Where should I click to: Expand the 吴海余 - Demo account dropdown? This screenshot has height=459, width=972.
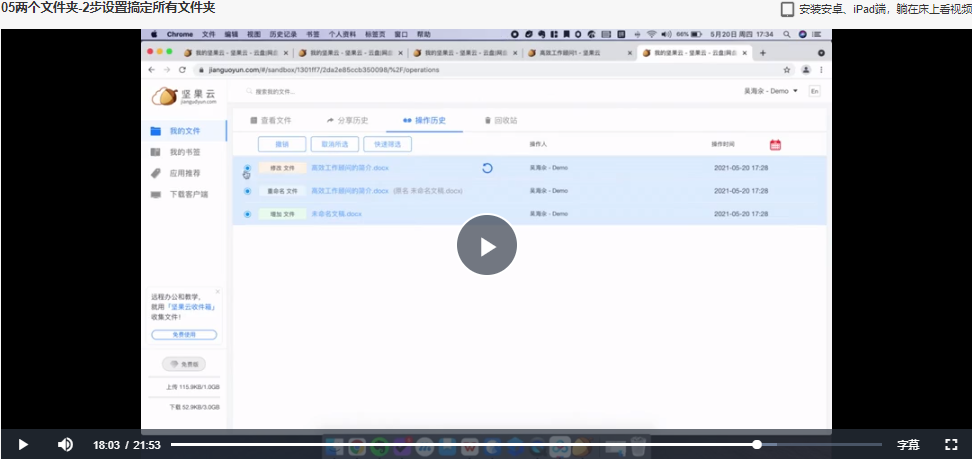click(x=771, y=91)
